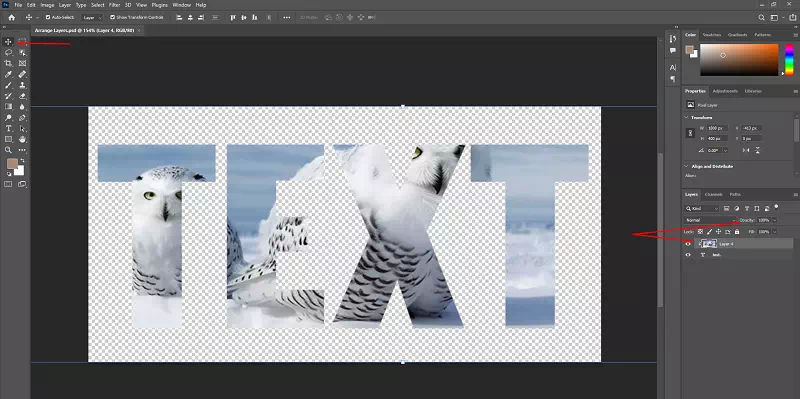The image size is (800, 399).
Task: Toggle lock image pixels brush icon
Action: 710,232
